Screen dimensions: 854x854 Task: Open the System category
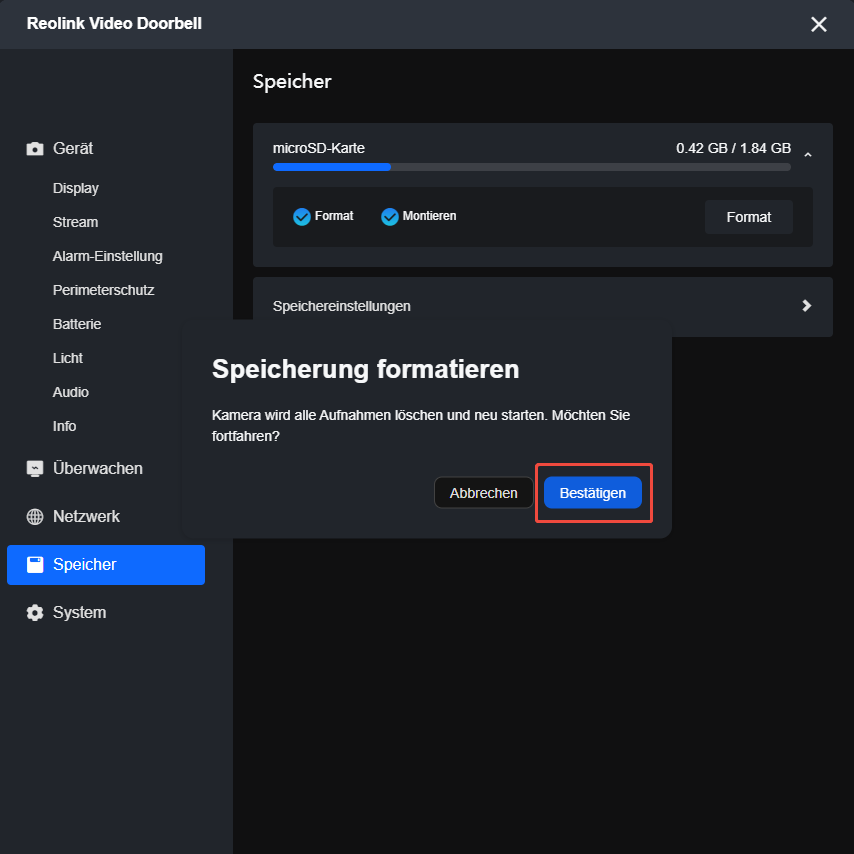click(80, 612)
